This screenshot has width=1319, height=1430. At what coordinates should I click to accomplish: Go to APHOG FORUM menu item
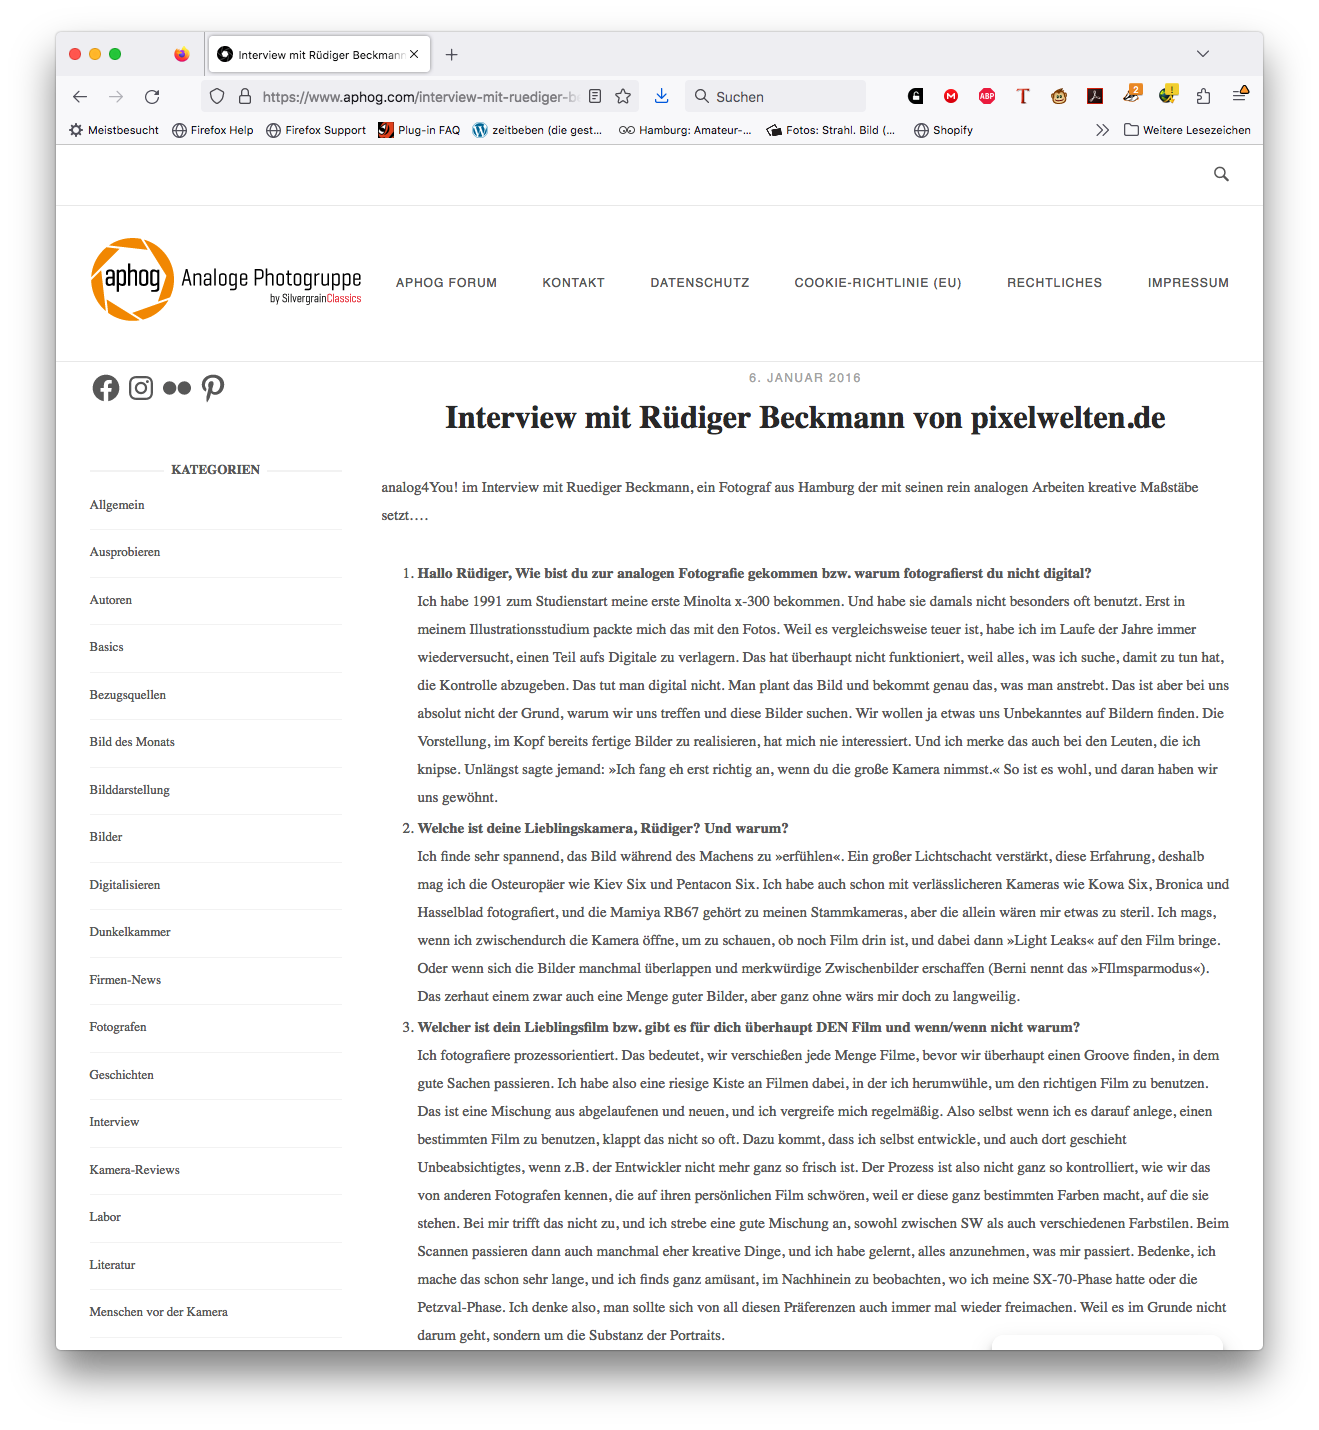coord(446,283)
